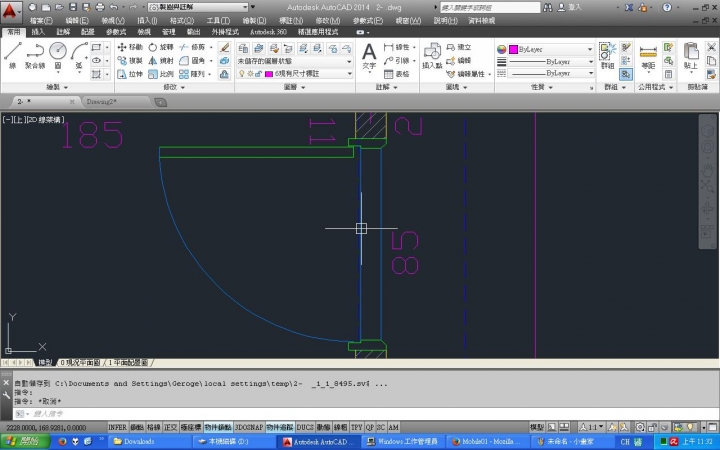Toggle 3DOSNAP in status bar
The image size is (720, 450).
pos(249,427)
